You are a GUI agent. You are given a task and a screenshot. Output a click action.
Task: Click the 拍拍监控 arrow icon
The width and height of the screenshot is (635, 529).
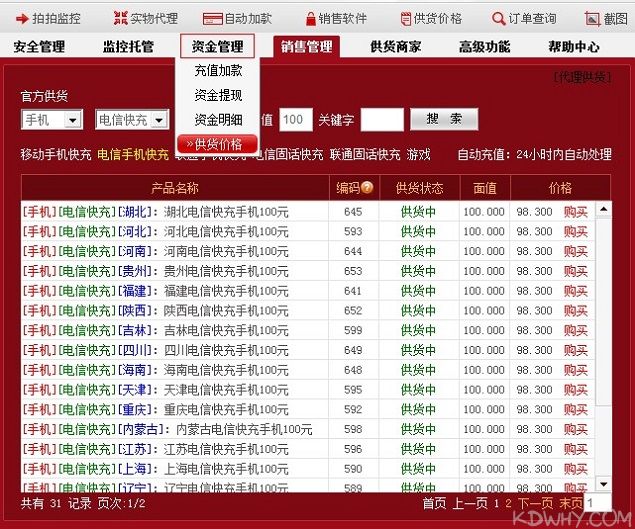coord(21,18)
